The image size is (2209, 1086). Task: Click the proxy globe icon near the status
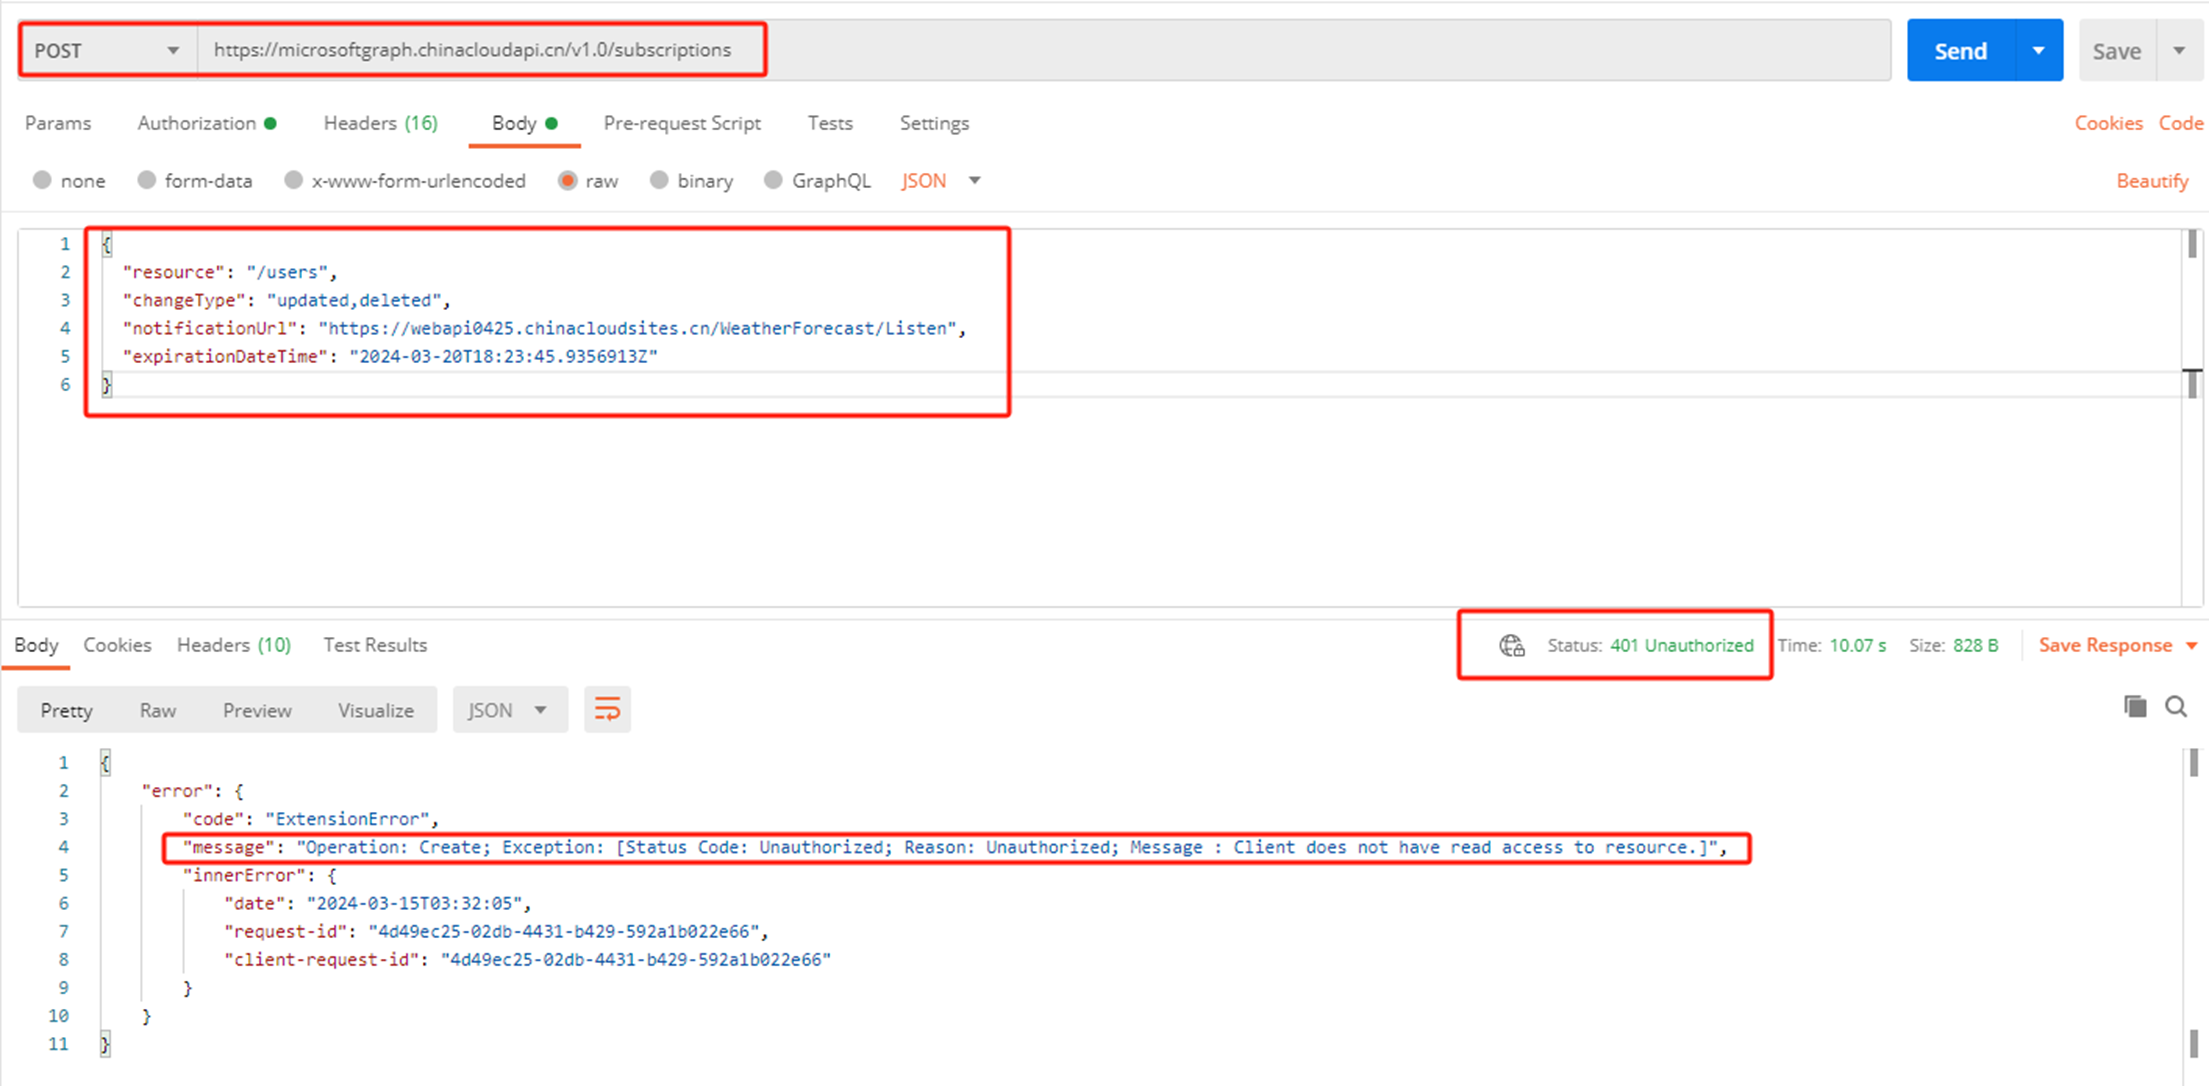(1512, 646)
